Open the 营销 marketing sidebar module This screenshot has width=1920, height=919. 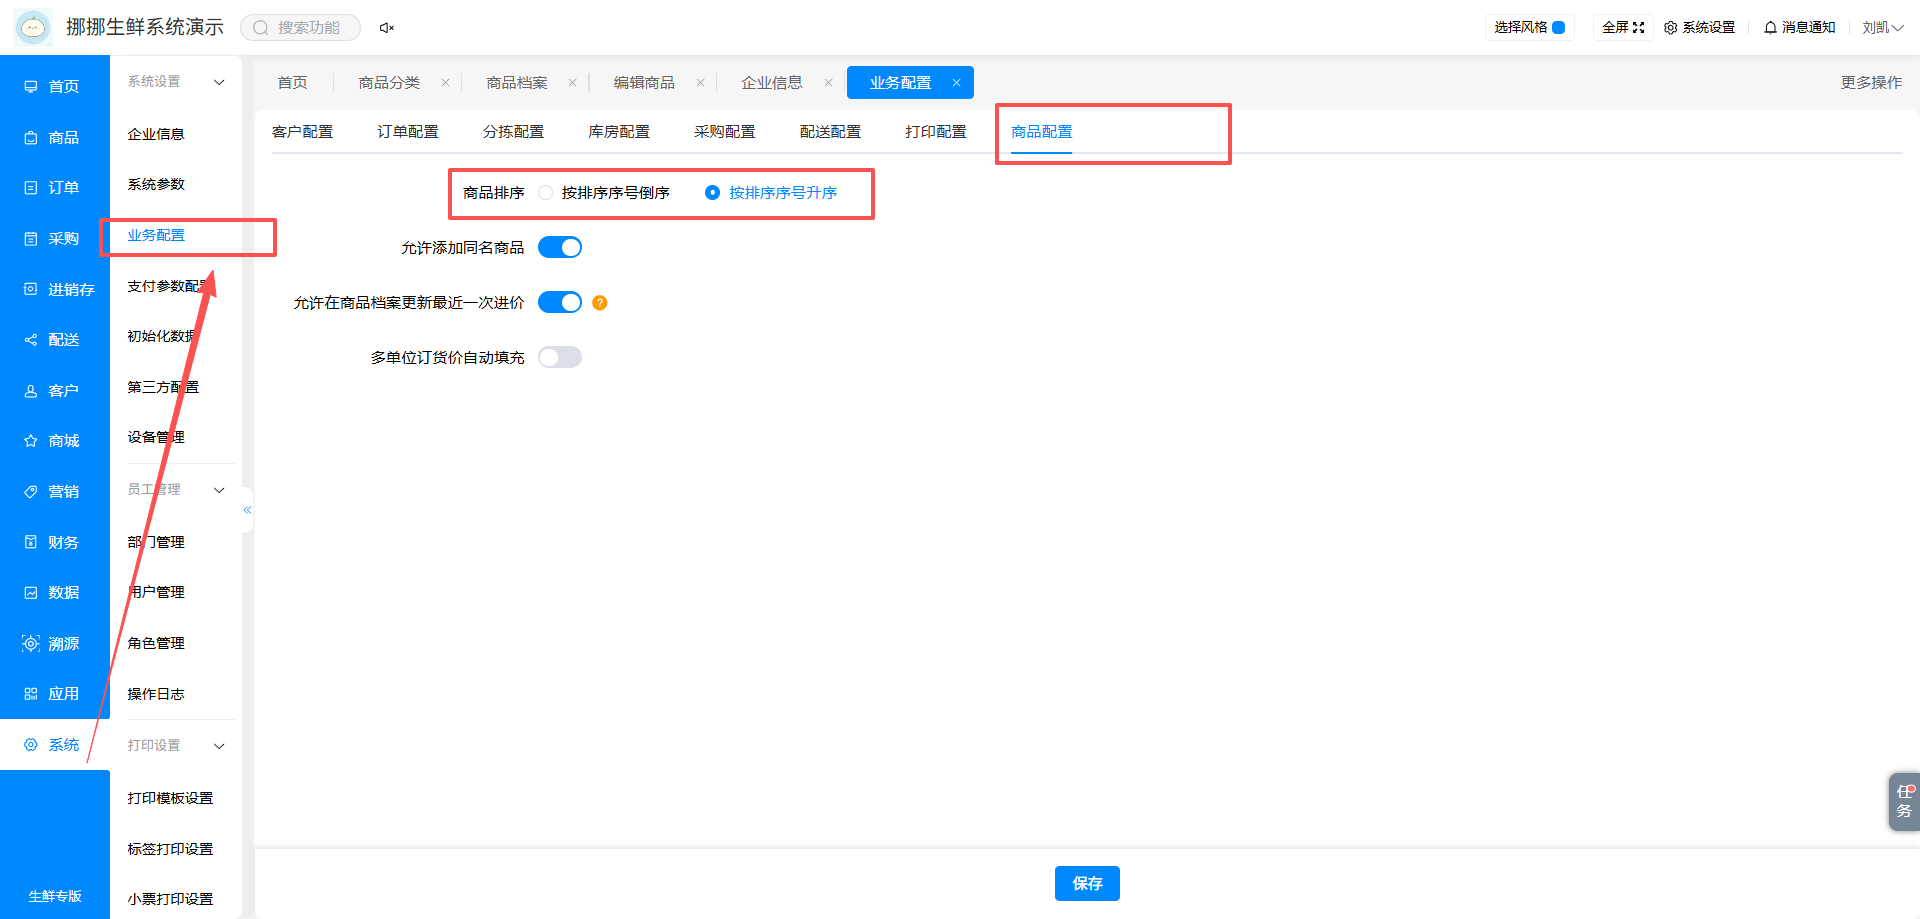pos(52,491)
